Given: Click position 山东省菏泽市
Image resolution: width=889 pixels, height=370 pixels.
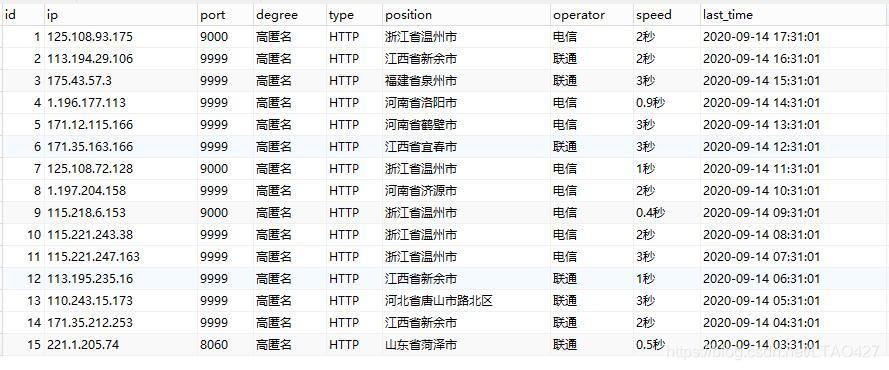Looking at the screenshot, I should click(421, 345).
